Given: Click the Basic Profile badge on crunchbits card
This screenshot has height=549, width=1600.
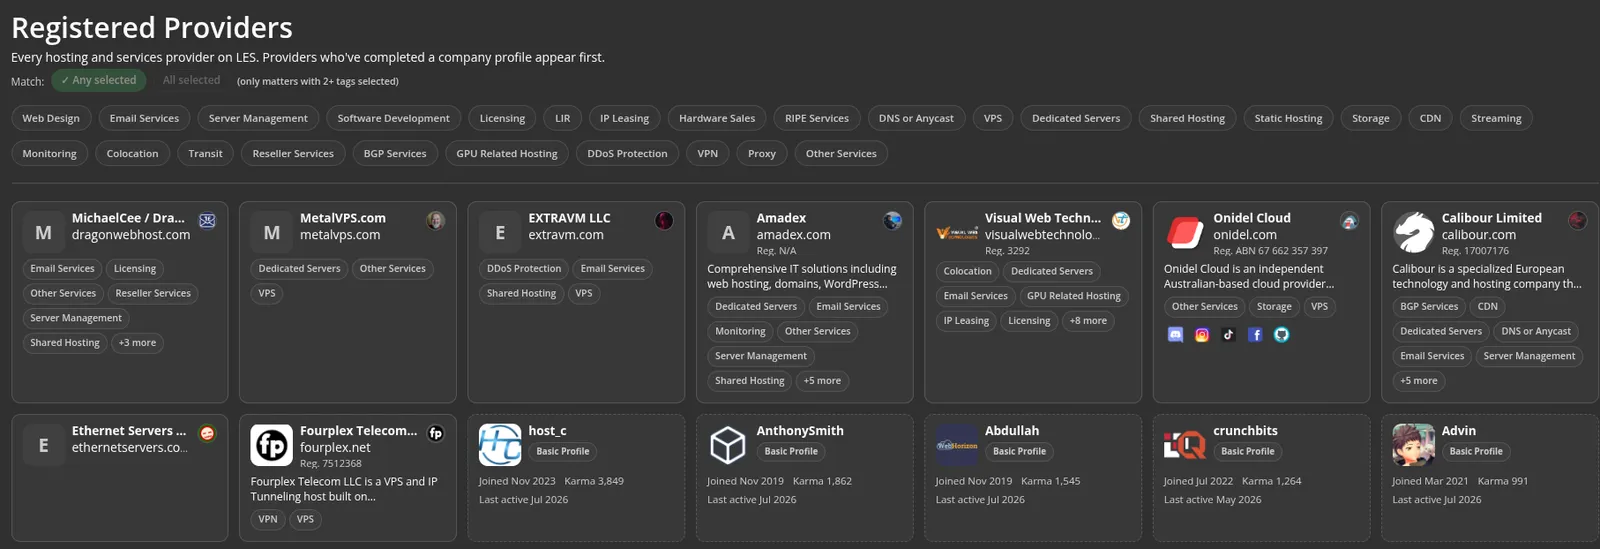Looking at the screenshot, I should (x=1248, y=452).
